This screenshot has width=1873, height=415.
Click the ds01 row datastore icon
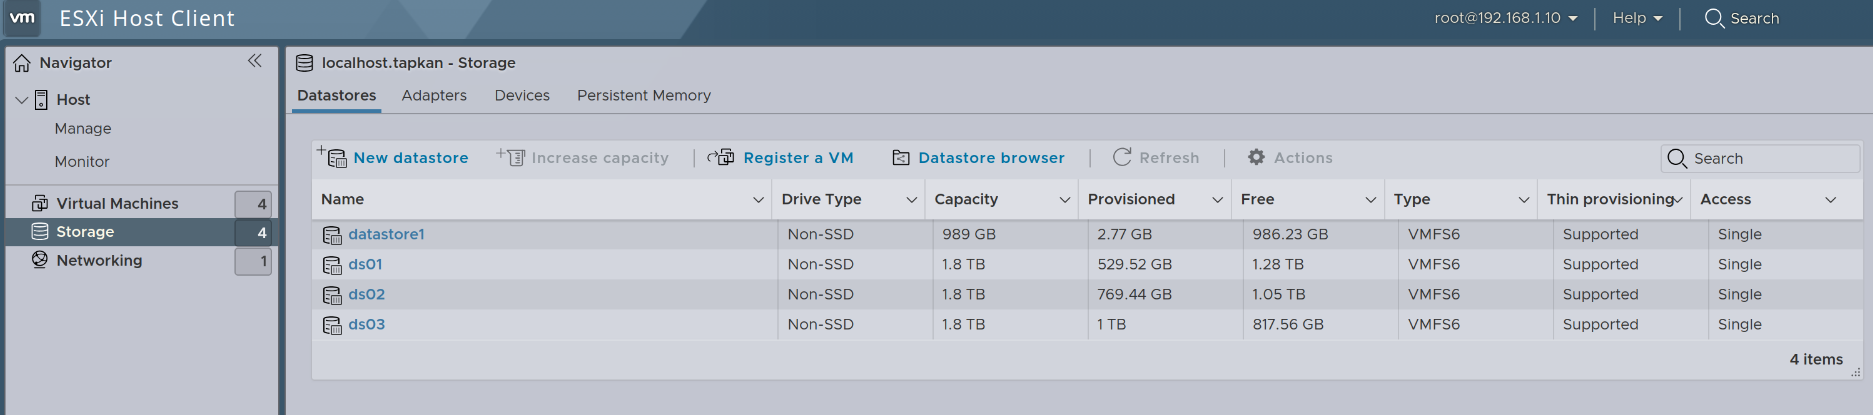coord(332,265)
